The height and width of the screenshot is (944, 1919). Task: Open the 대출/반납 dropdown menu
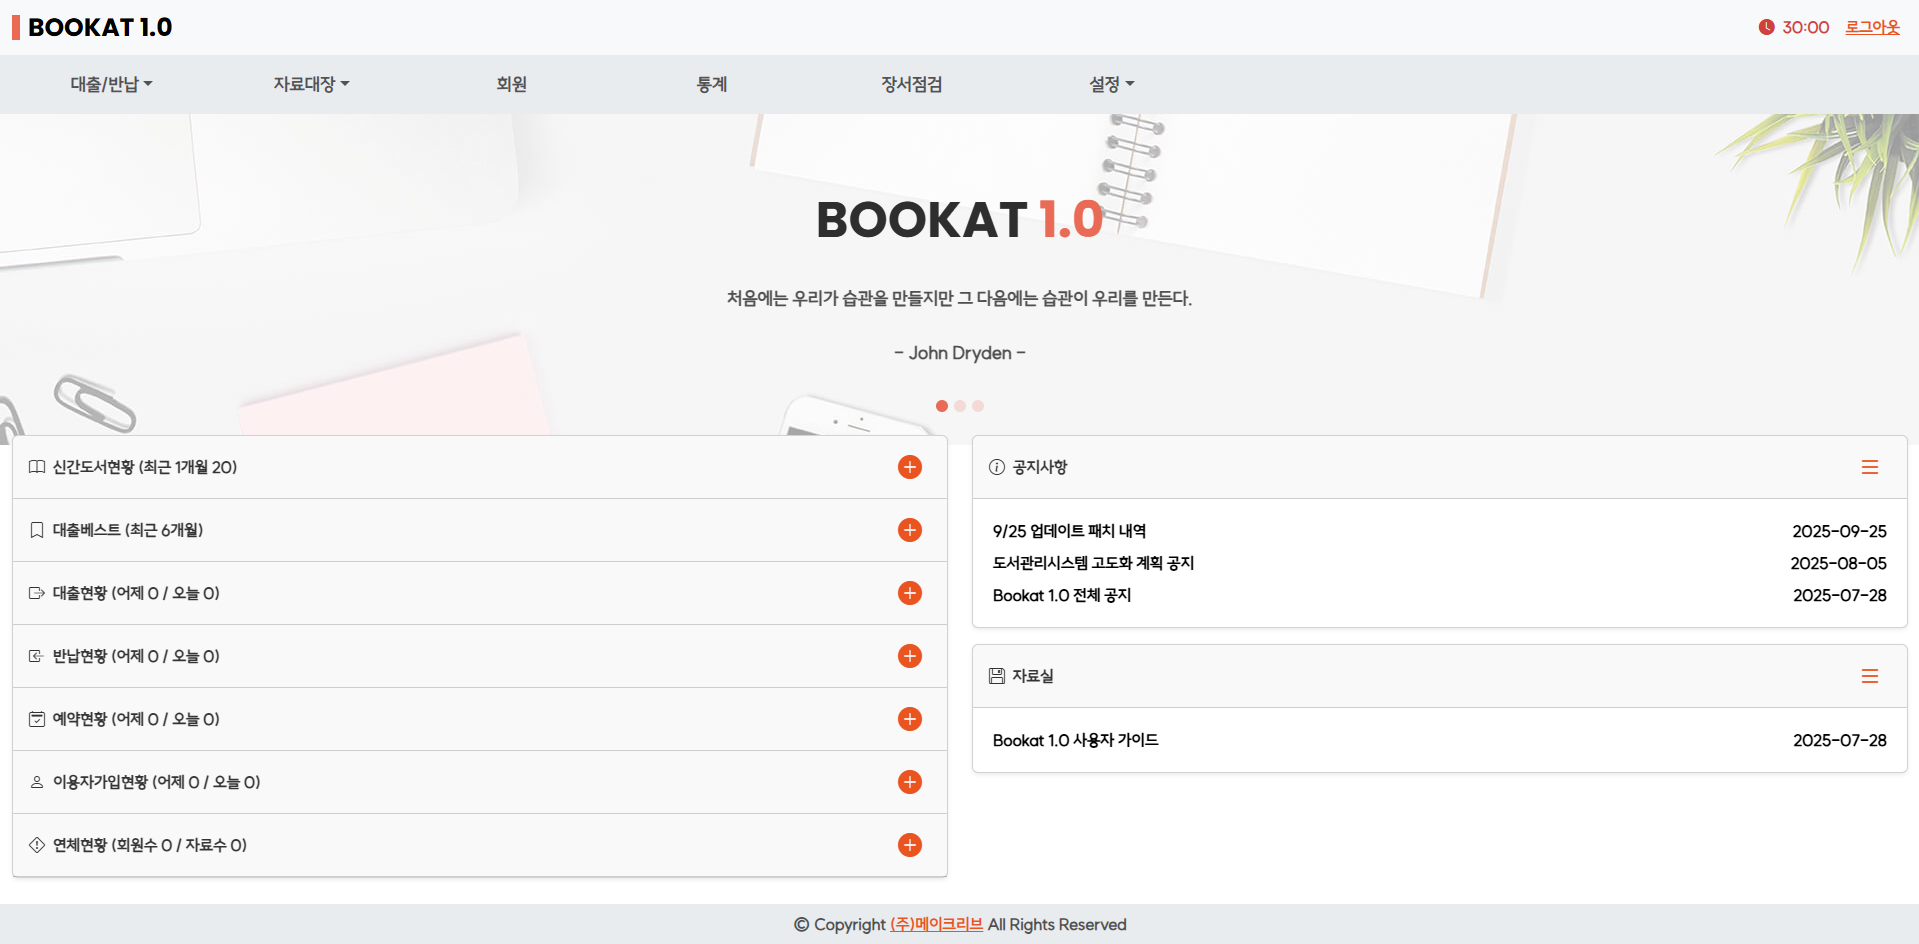tap(111, 84)
